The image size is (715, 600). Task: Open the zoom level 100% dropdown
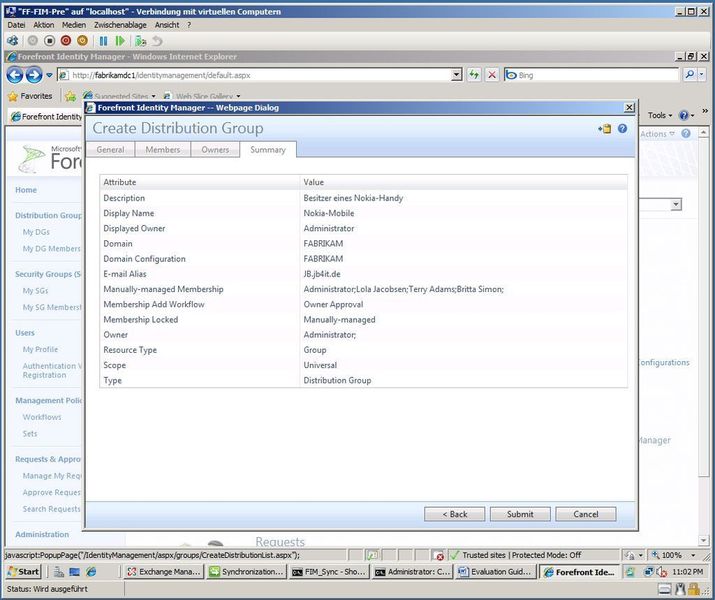[693, 555]
